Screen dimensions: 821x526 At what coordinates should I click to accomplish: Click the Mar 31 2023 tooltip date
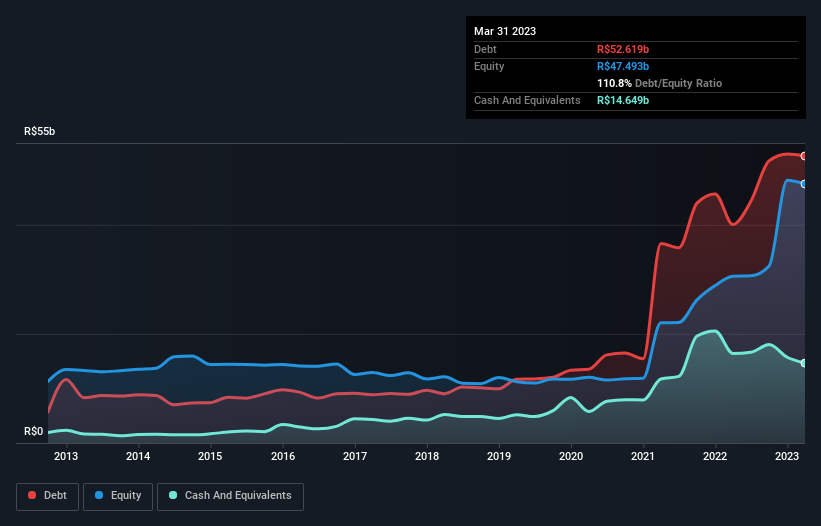click(x=505, y=31)
